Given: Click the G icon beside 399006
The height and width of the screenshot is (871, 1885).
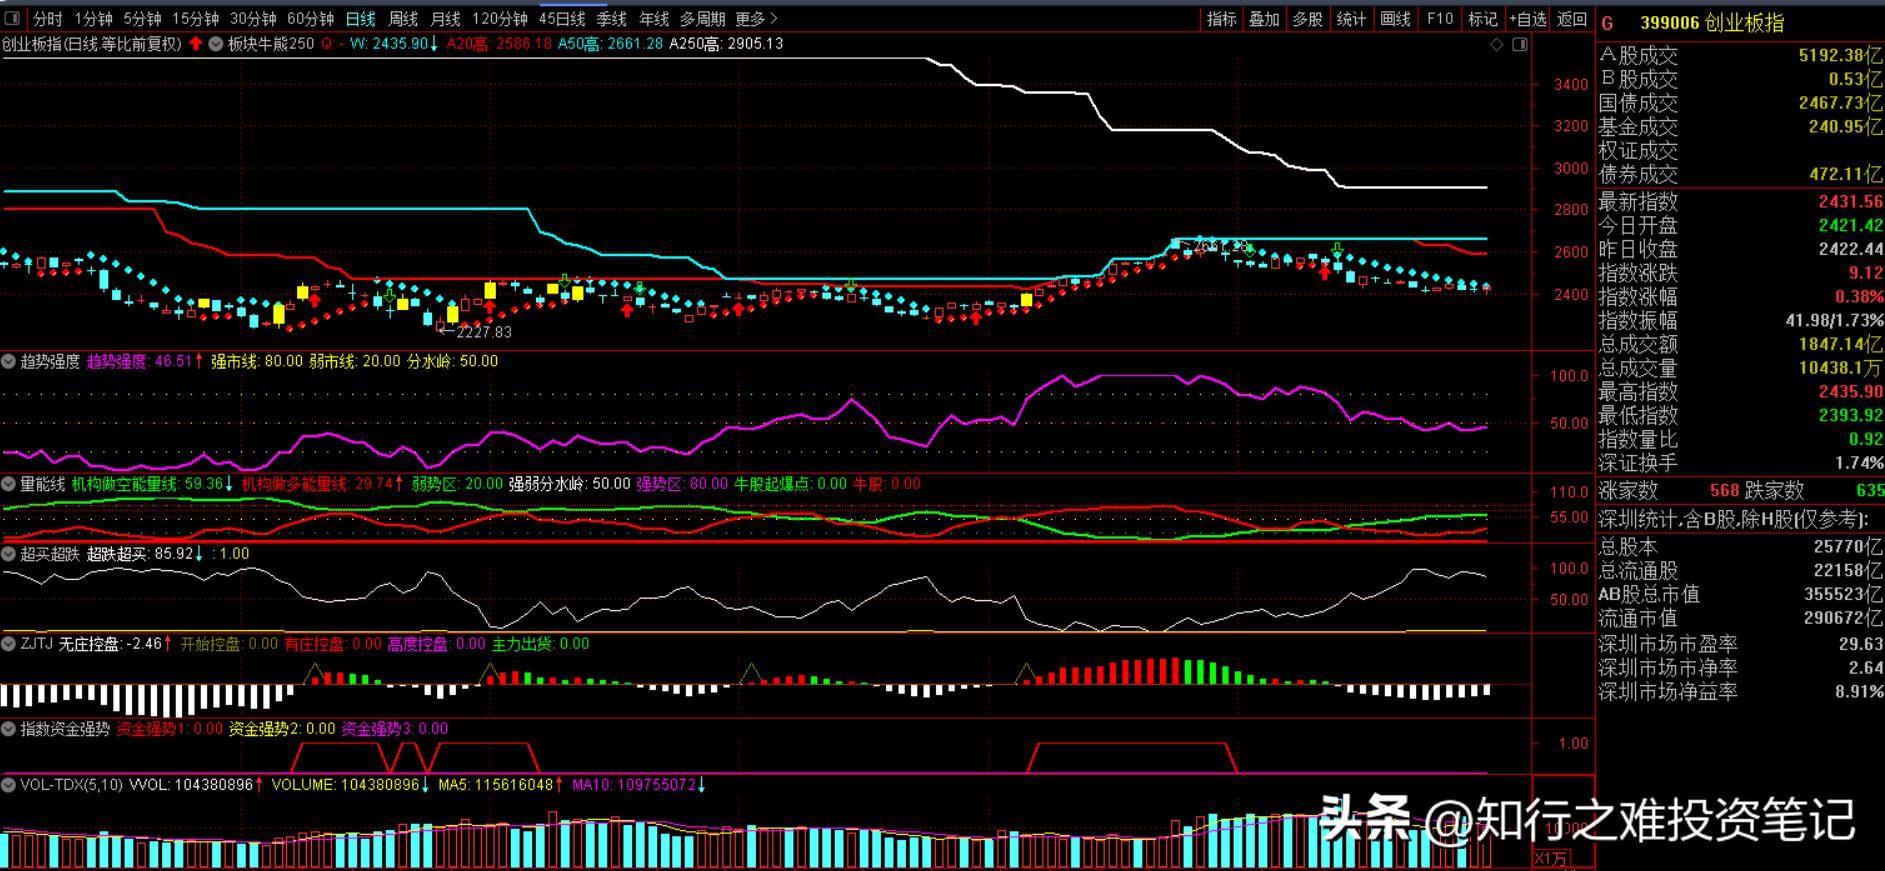Looking at the screenshot, I should [1608, 23].
